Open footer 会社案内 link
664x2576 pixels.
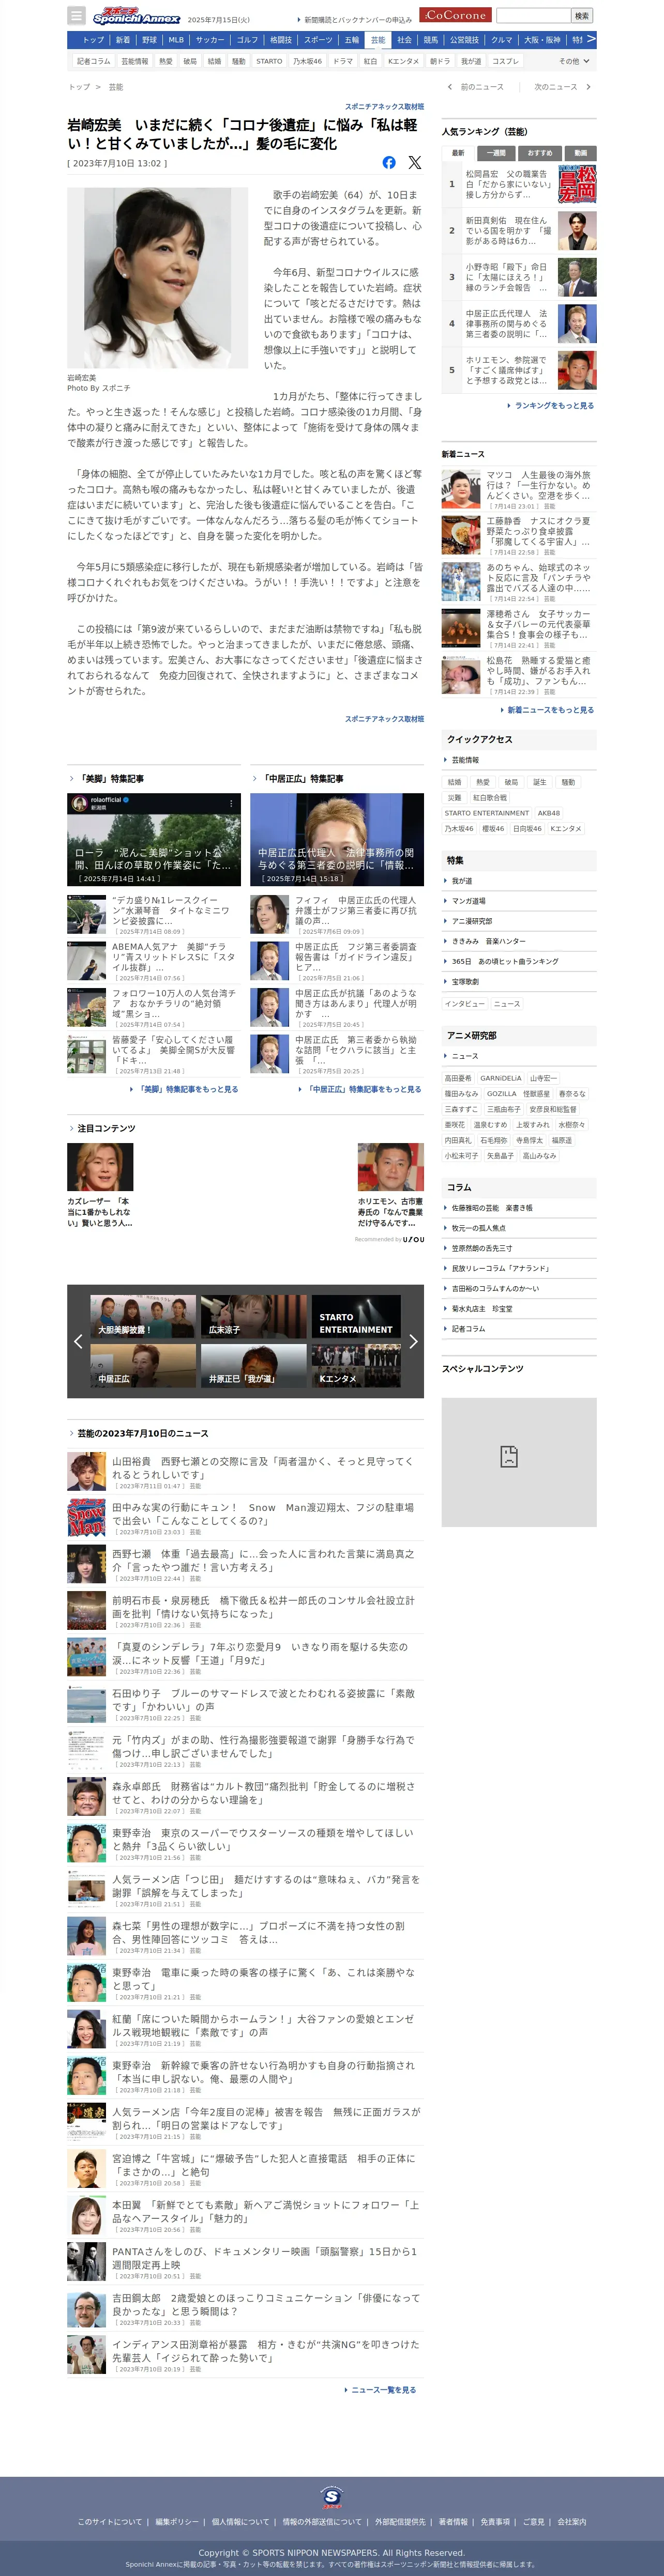572,2521
